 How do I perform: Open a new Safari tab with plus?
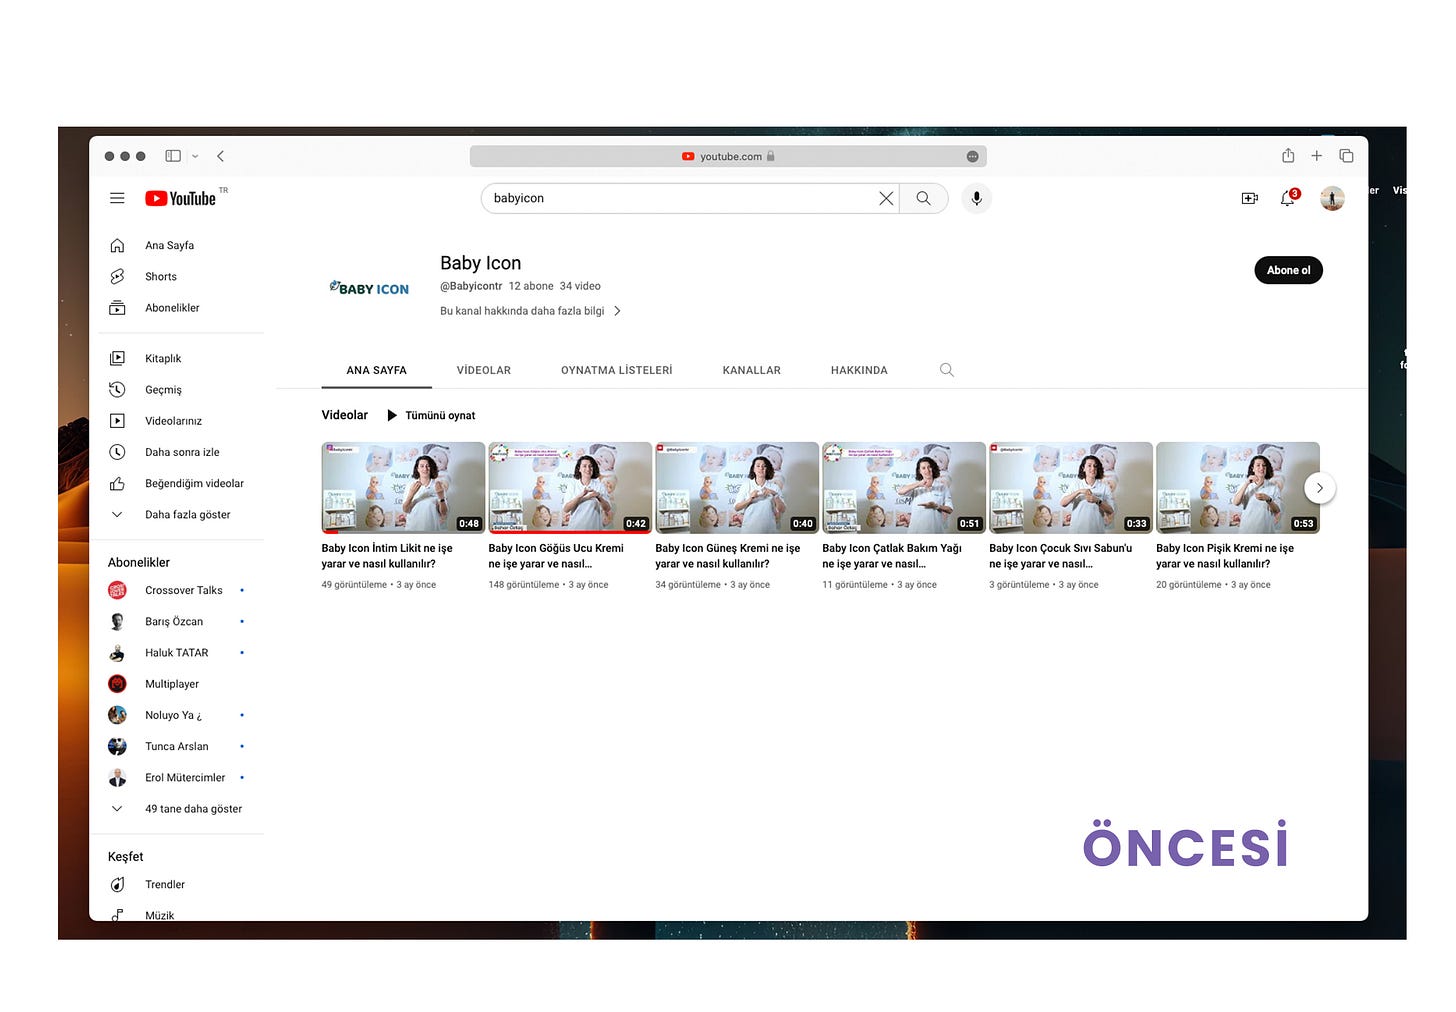tap(1317, 156)
